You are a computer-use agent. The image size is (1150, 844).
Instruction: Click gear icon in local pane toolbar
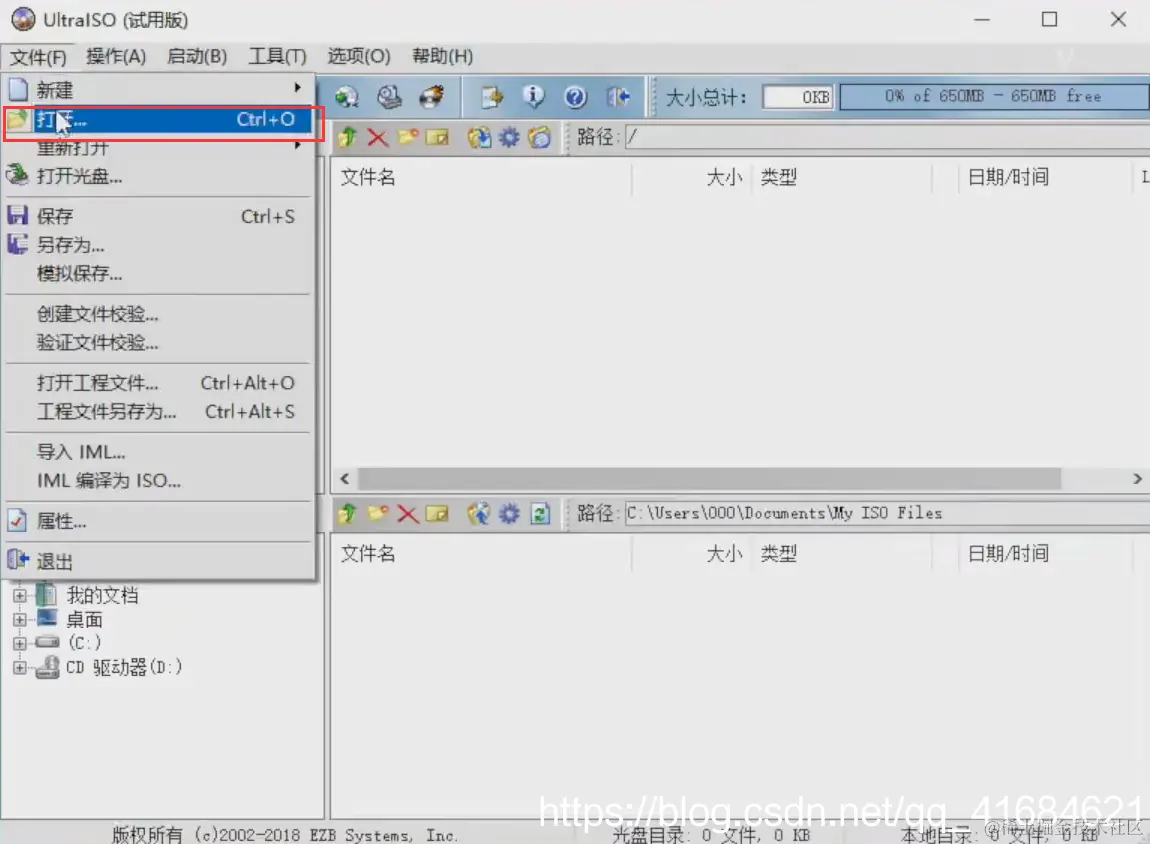click(x=509, y=513)
